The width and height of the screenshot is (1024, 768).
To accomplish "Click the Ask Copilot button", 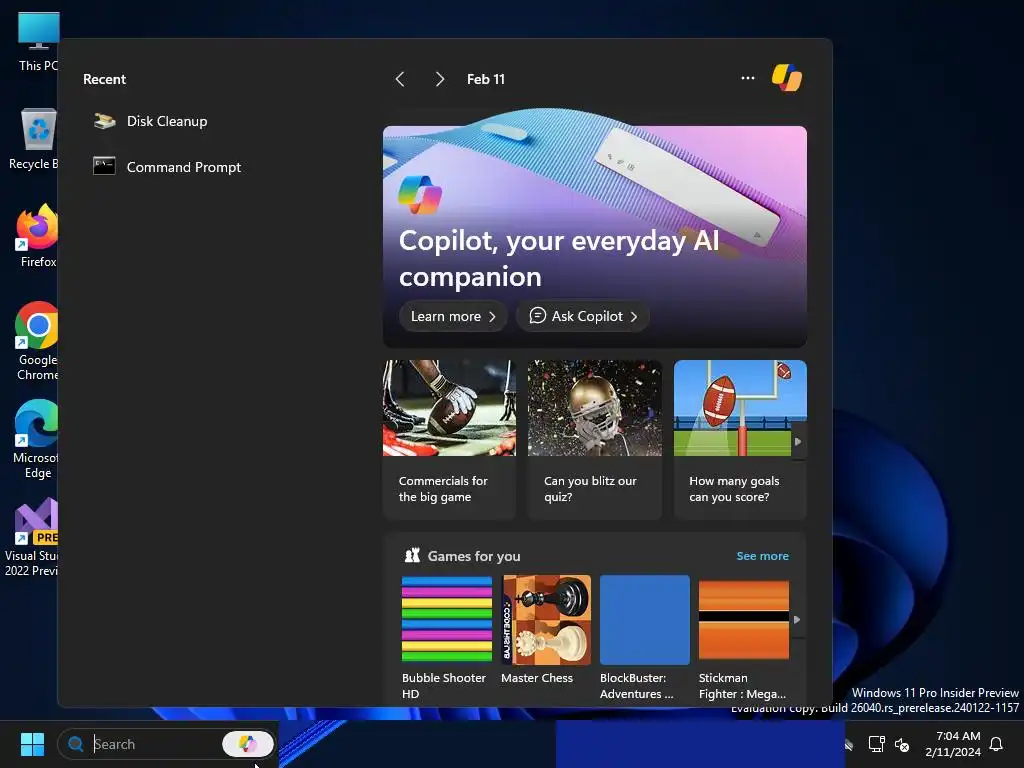I will pyautogui.click(x=583, y=317).
